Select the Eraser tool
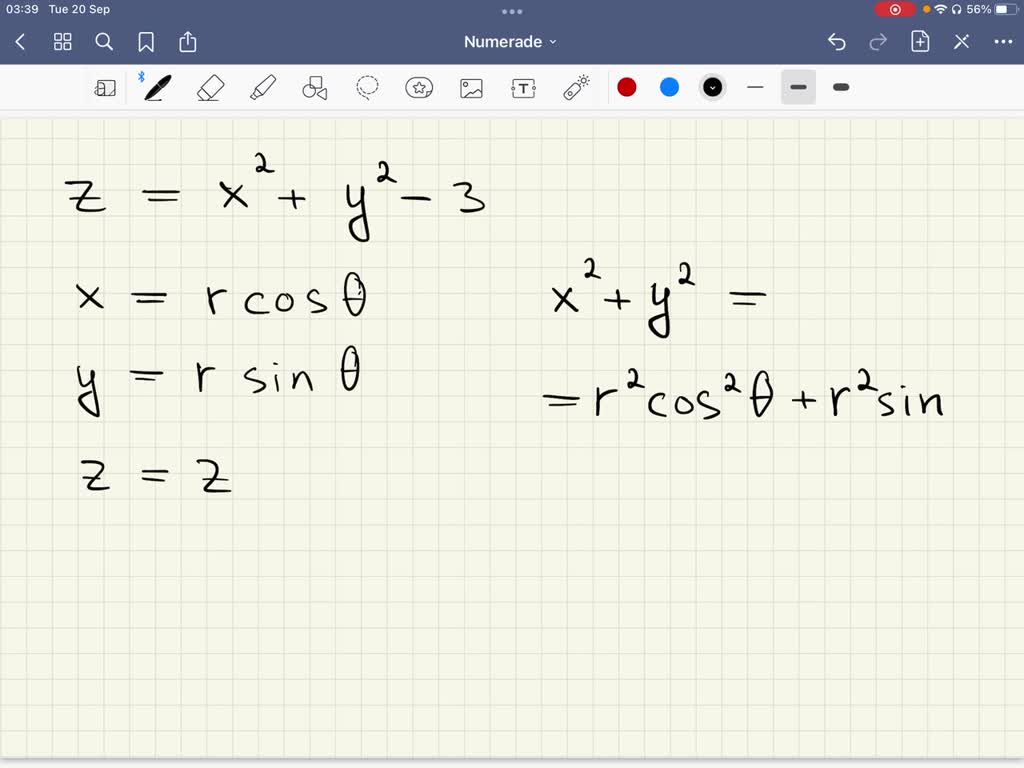Screen dimensions: 1024x768 tap(210, 87)
